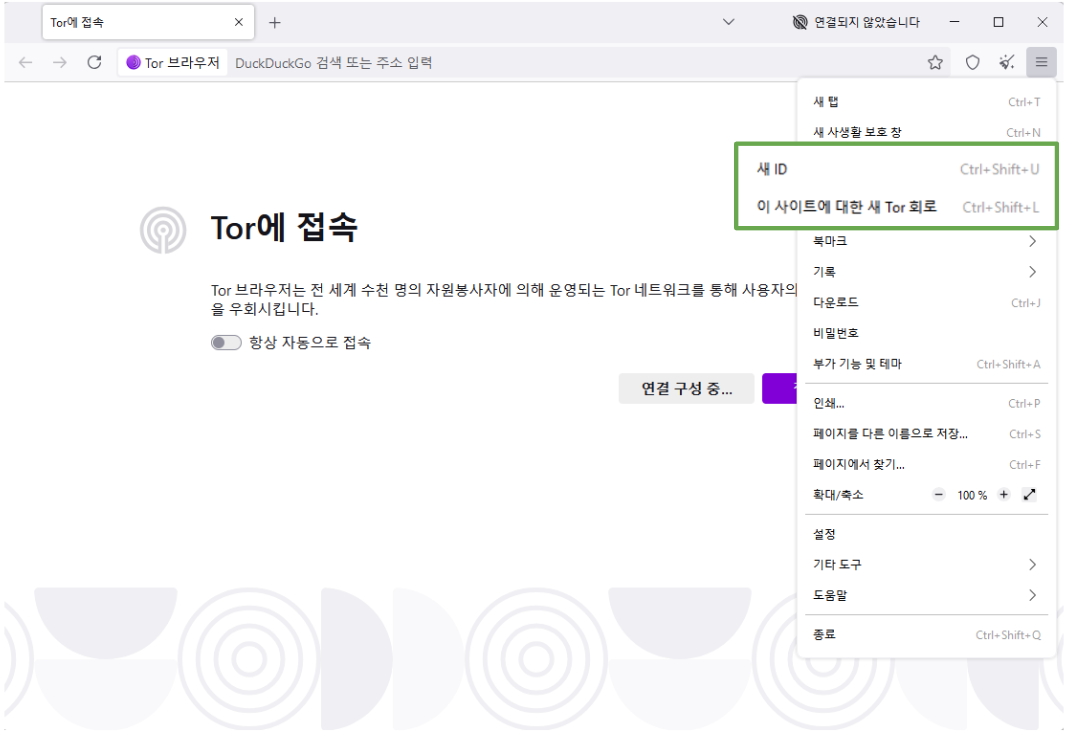Select 이 사이트에 대한 새 Tor 회로

[x=880, y=207]
